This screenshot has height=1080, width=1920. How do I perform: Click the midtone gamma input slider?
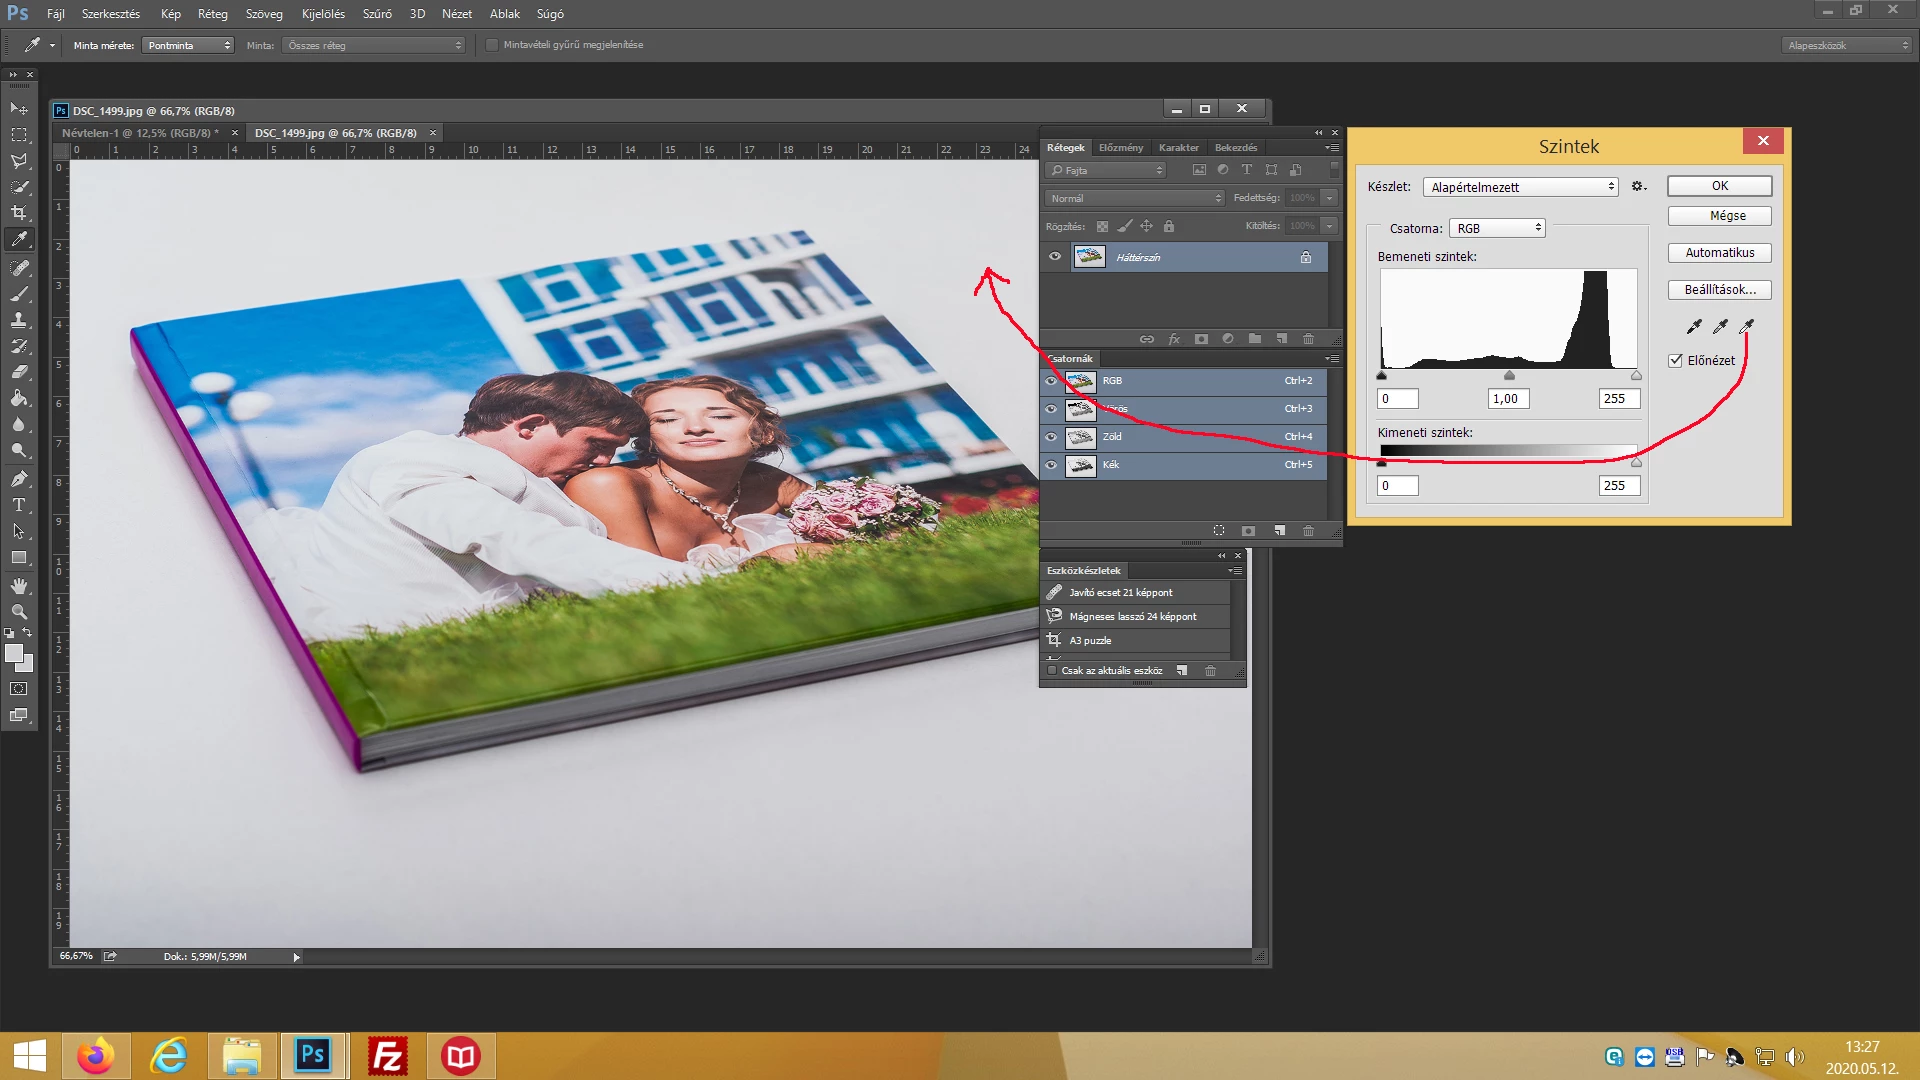[1509, 376]
